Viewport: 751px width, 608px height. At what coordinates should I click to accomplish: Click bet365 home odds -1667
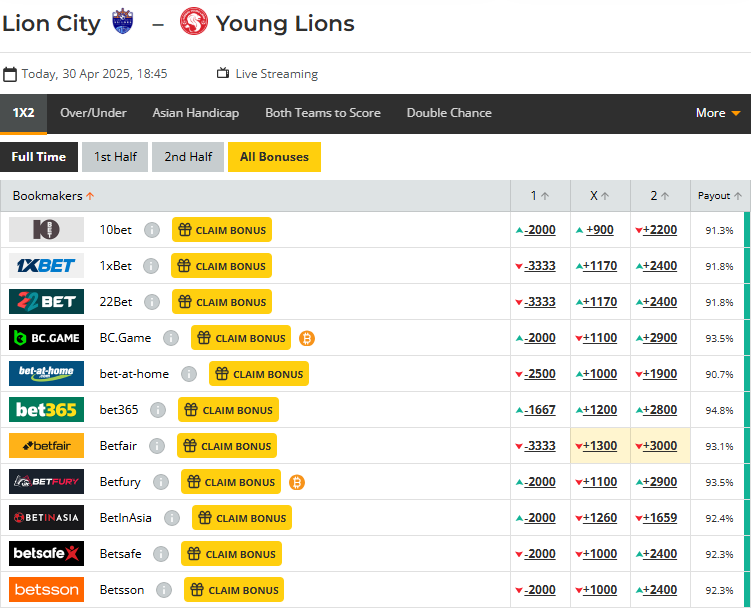tap(540, 410)
